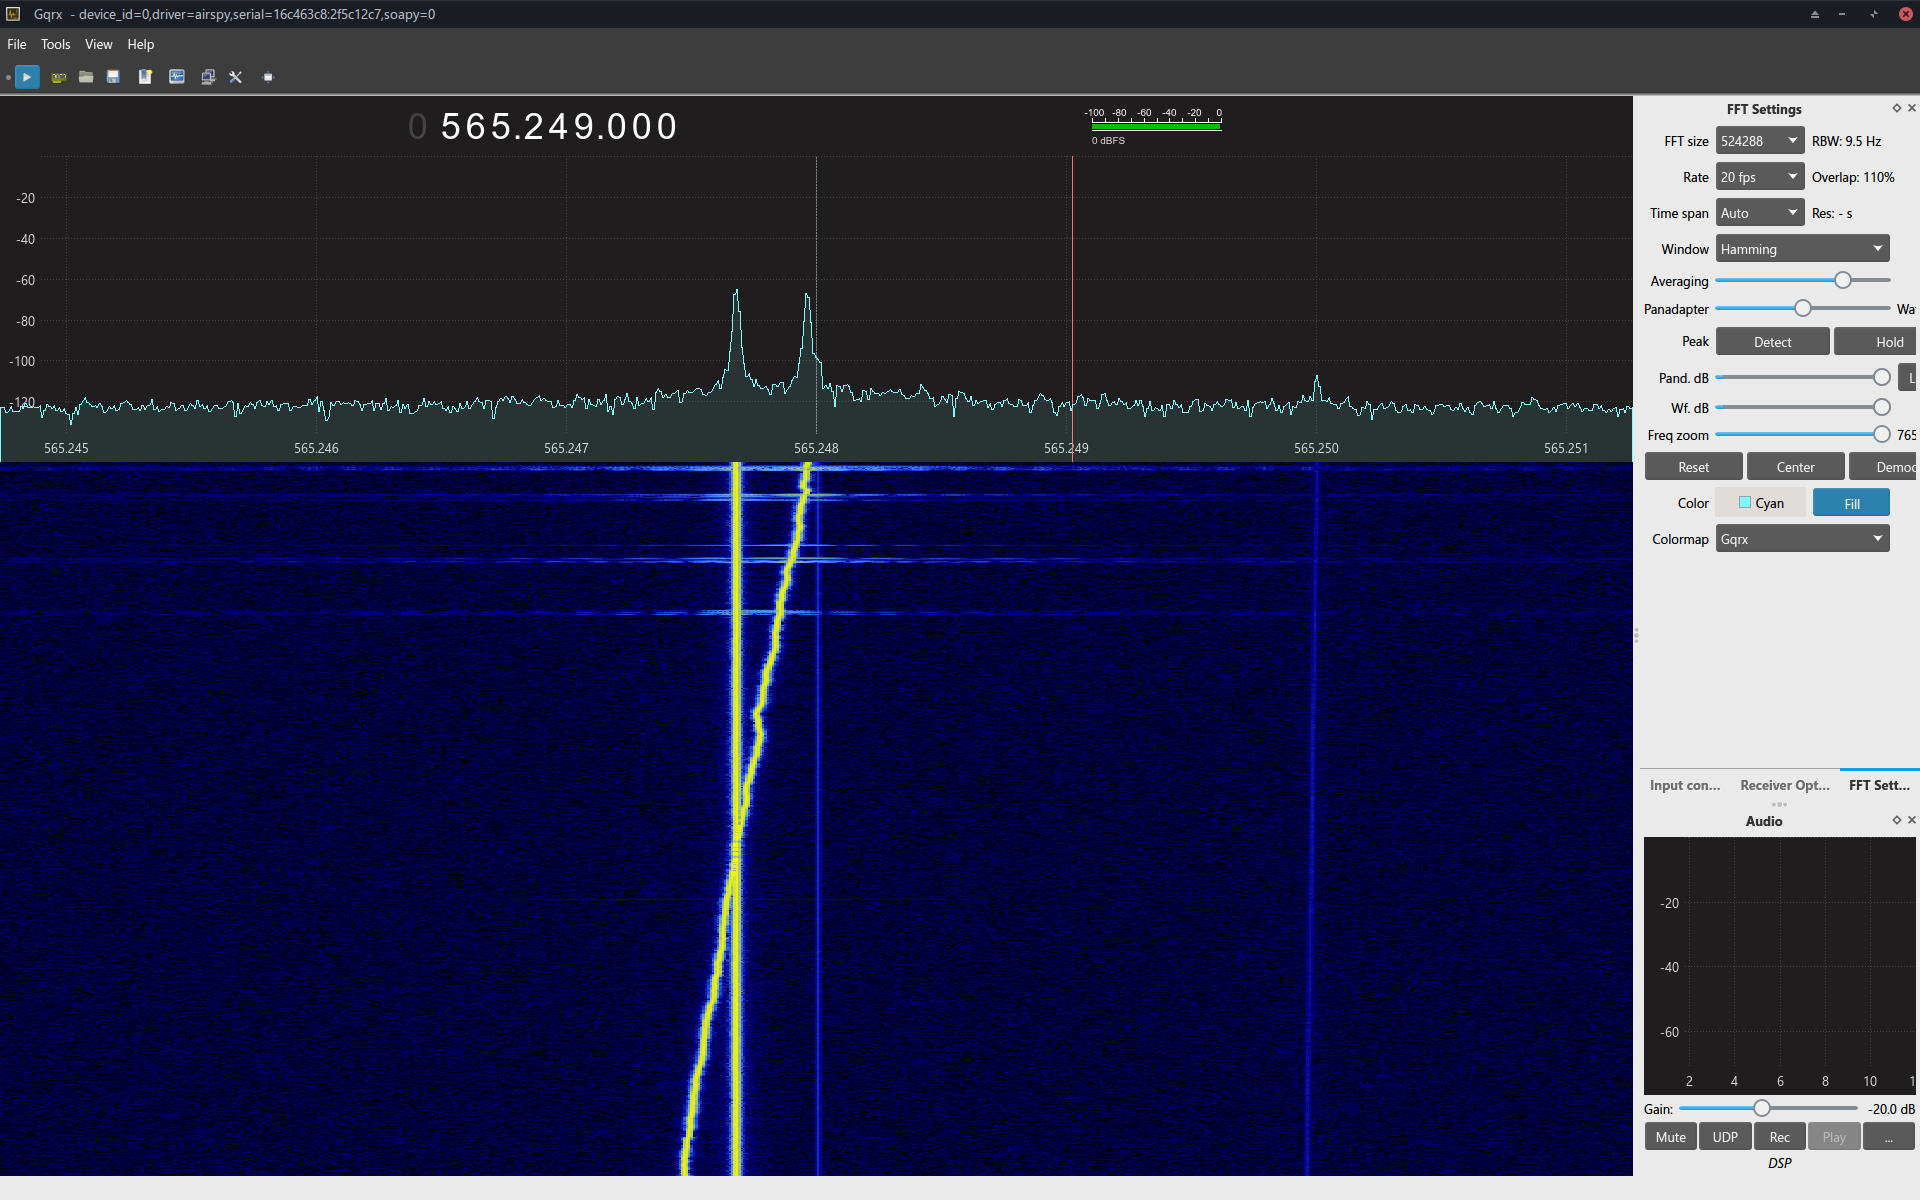Viewport: 1920px width, 1200px height.
Task: Click the save settings floppy icon
Action: pyautogui.click(x=113, y=77)
